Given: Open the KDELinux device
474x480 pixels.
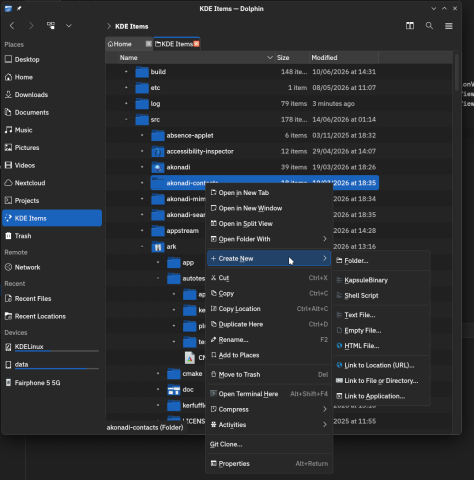Looking at the screenshot, I should [52, 347].
